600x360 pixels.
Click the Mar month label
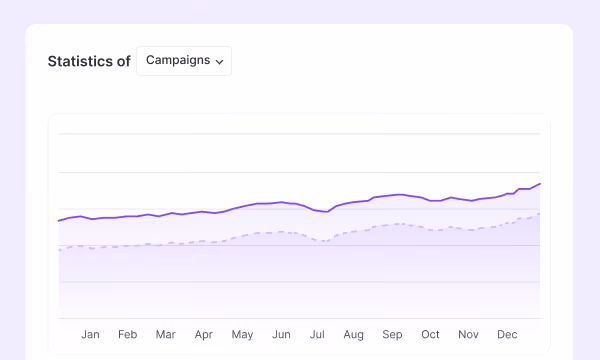click(x=165, y=334)
